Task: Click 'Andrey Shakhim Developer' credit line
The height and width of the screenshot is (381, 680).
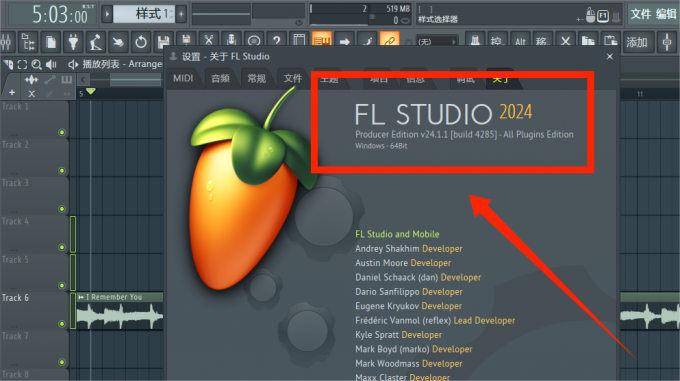Action: [x=409, y=249]
